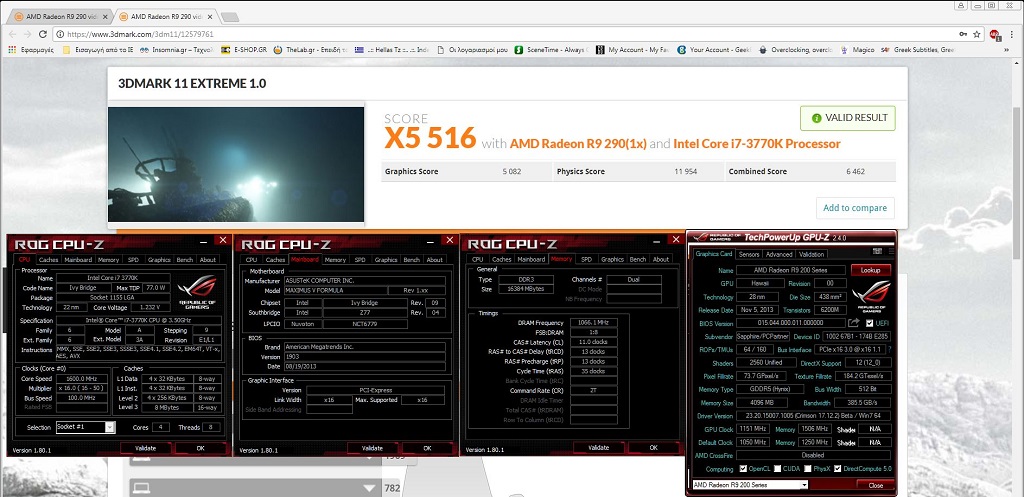
Task: Switch to the Advanced tab in GPU-Z
Action: pyautogui.click(x=778, y=254)
